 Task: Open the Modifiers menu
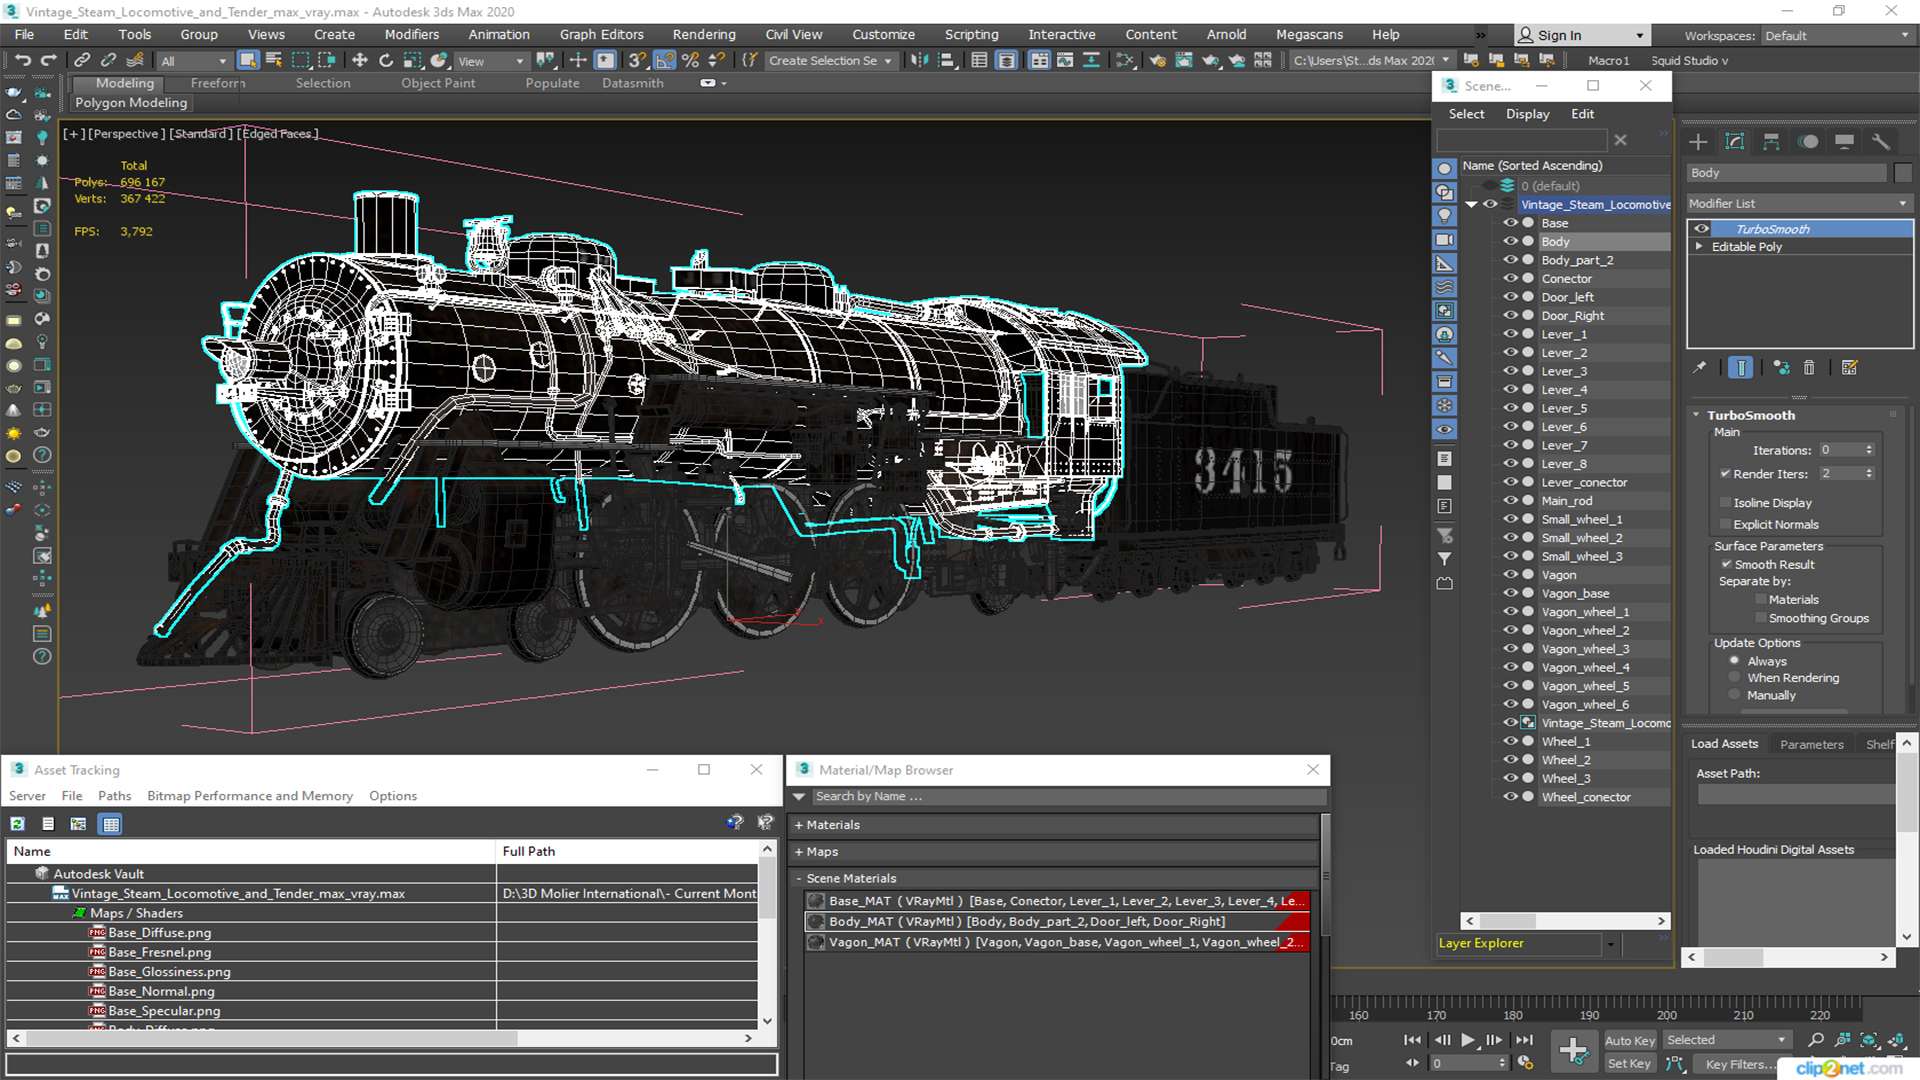pos(411,35)
